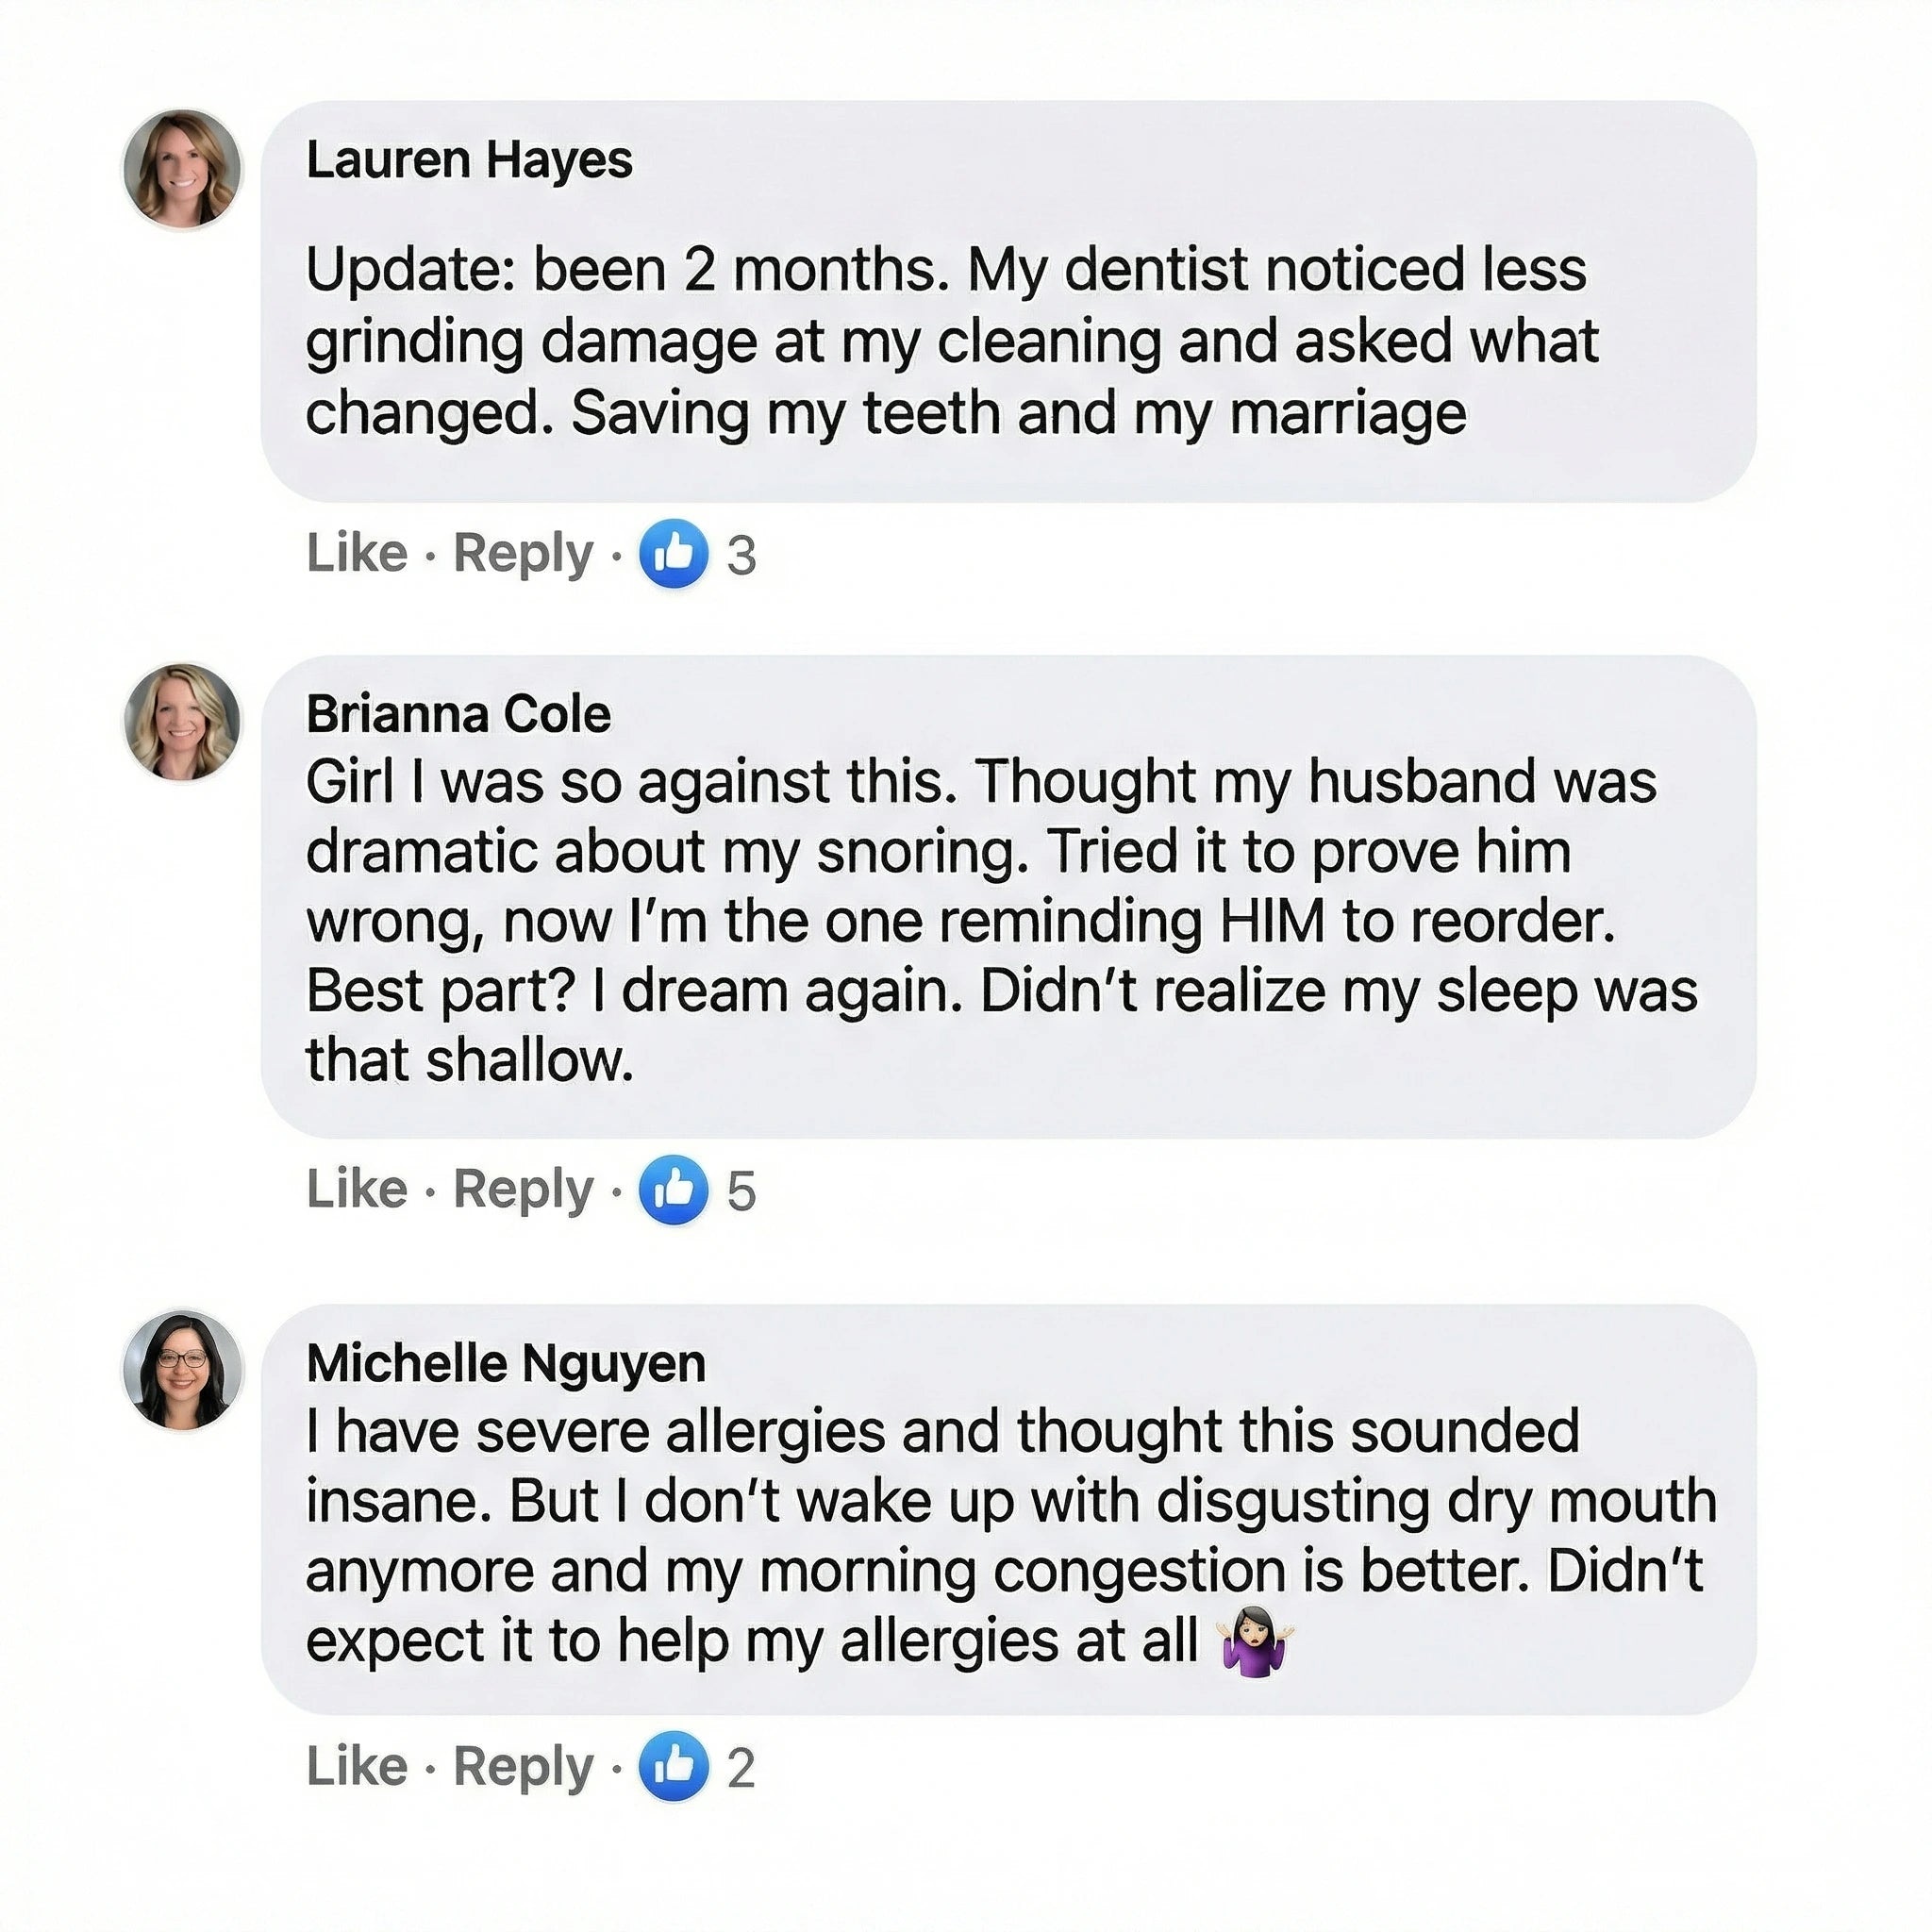The height and width of the screenshot is (1932, 1932).
Task: Click the thumbs-up icon on Lauren Hayes's comment
Action: coord(674,553)
